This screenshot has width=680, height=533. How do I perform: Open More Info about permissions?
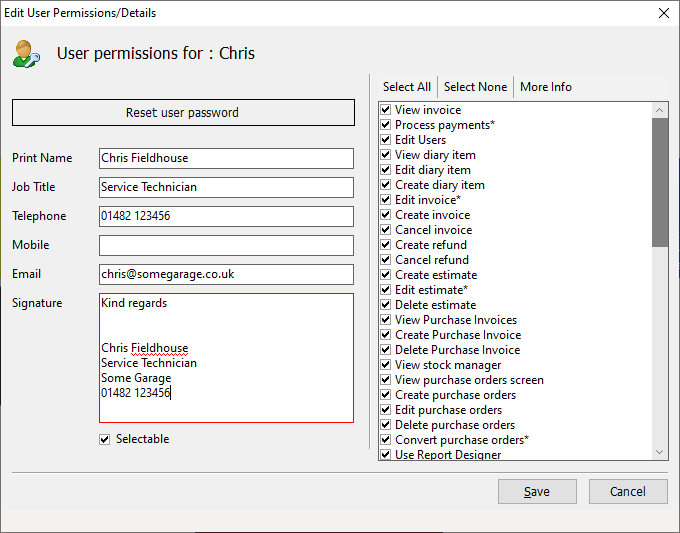tap(546, 87)
